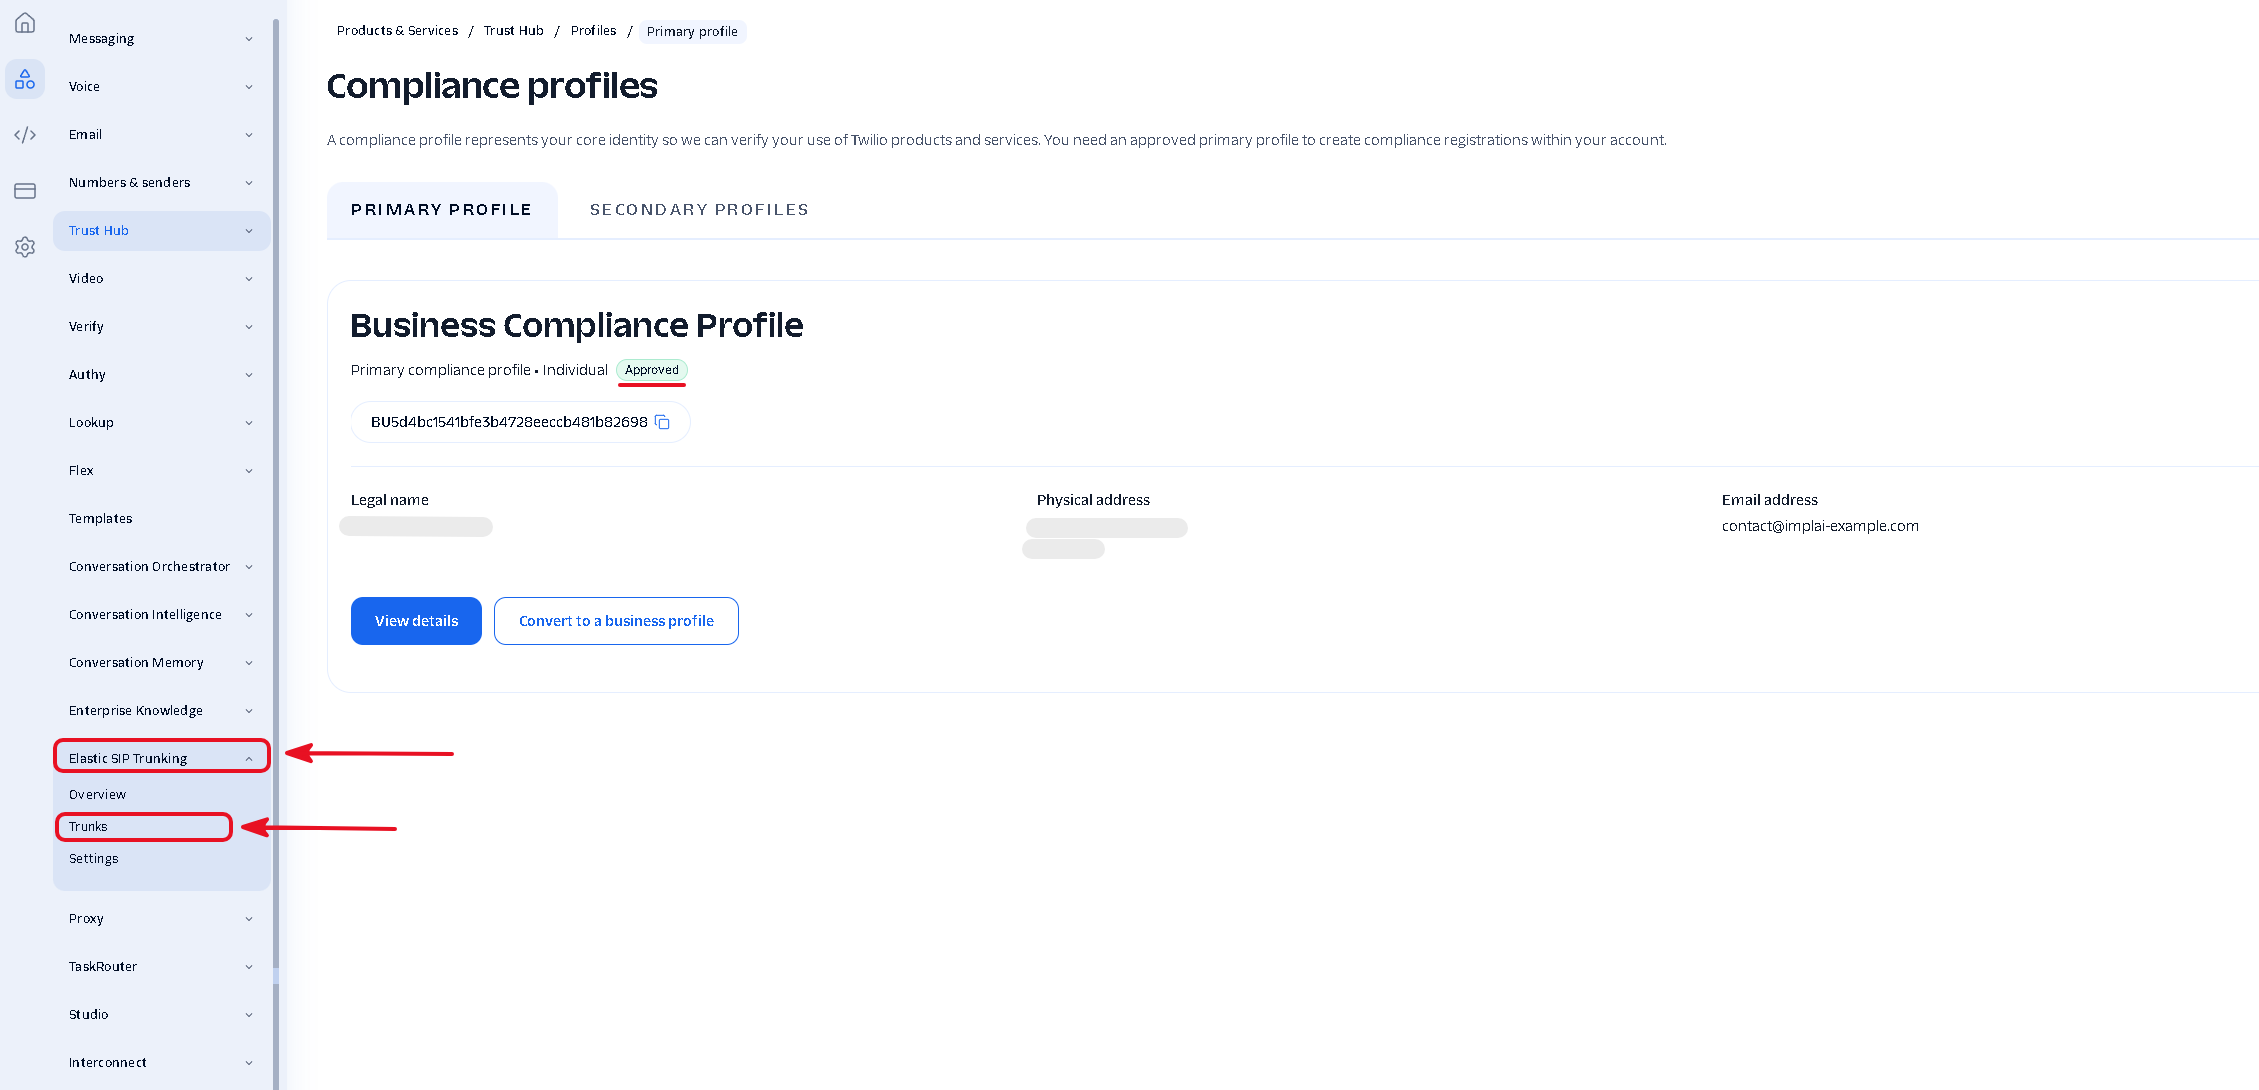Viewport: 2259px width, 1090px height.
Task: Select the Products & Services shapes icon
Action: click(25, 79)
